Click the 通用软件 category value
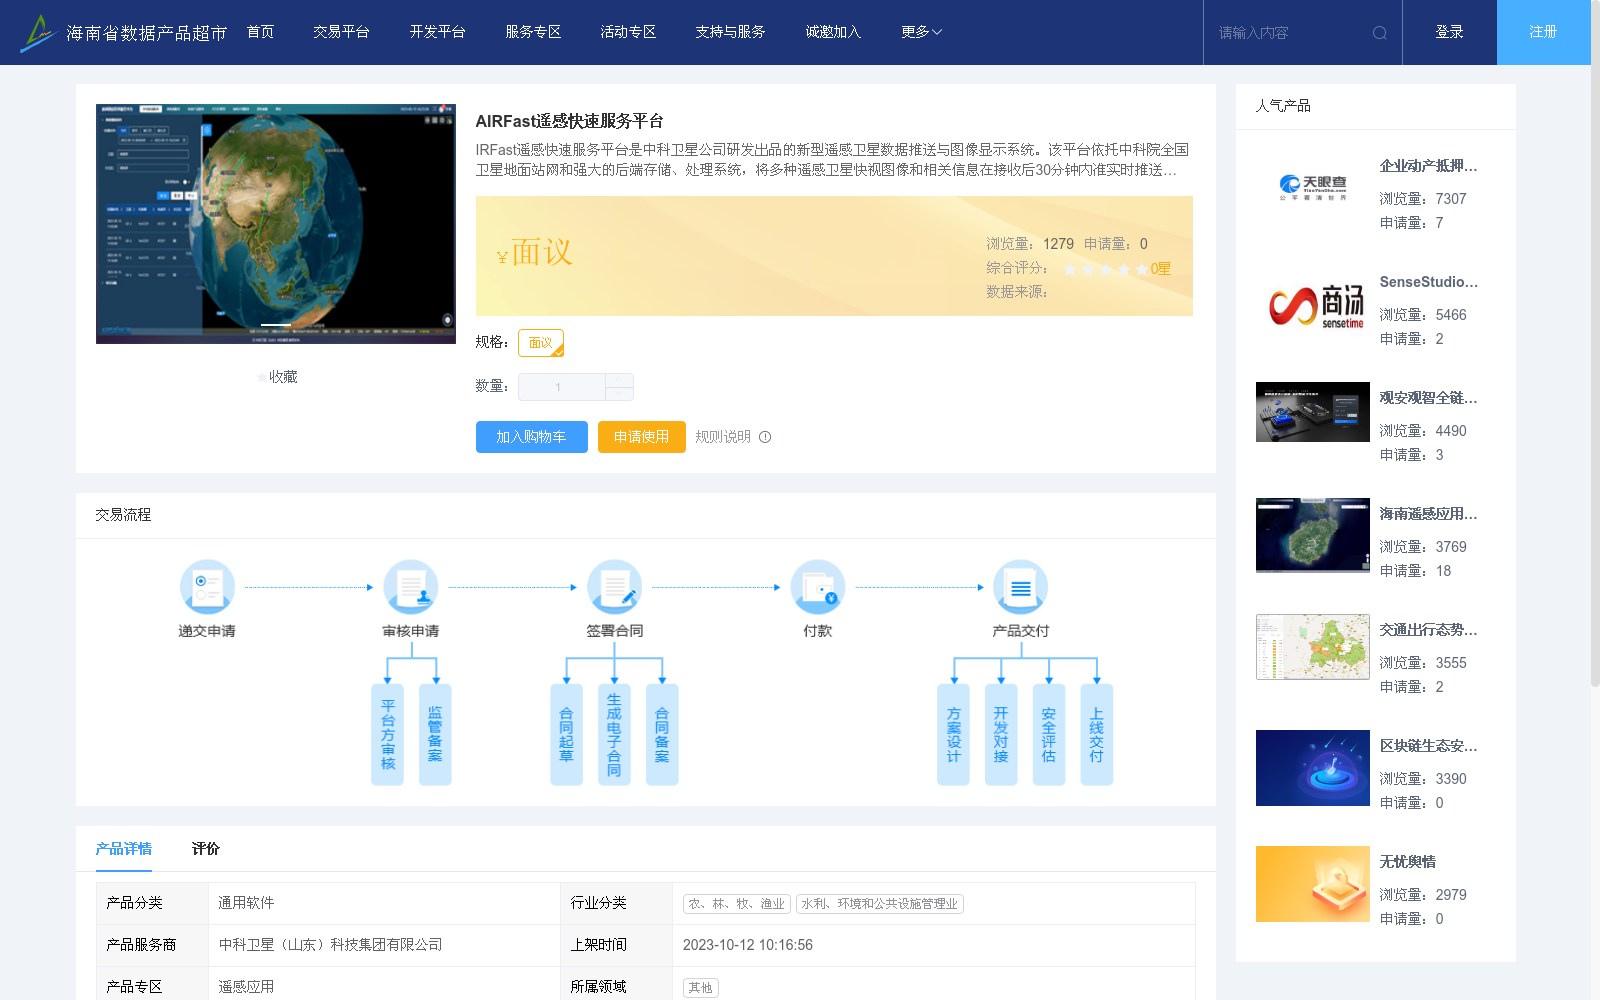This screenshot has width=1600, height=1000. (247, 903)
